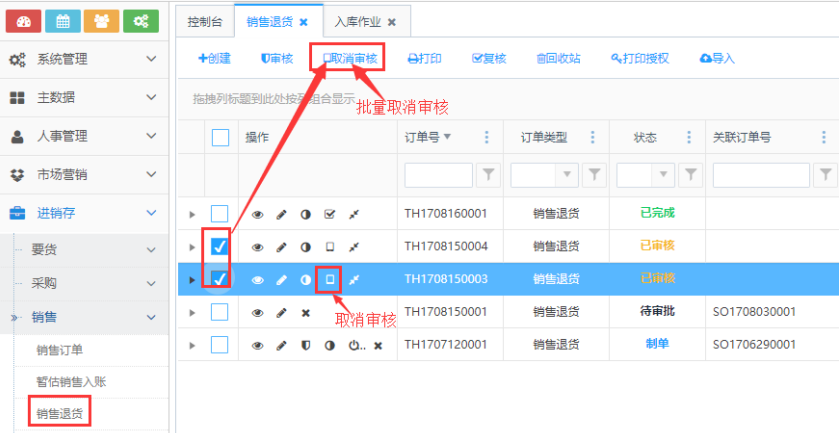Edit order TH1708150004 with pencil icon
The image size is (839, 433).
click(281, 246)
